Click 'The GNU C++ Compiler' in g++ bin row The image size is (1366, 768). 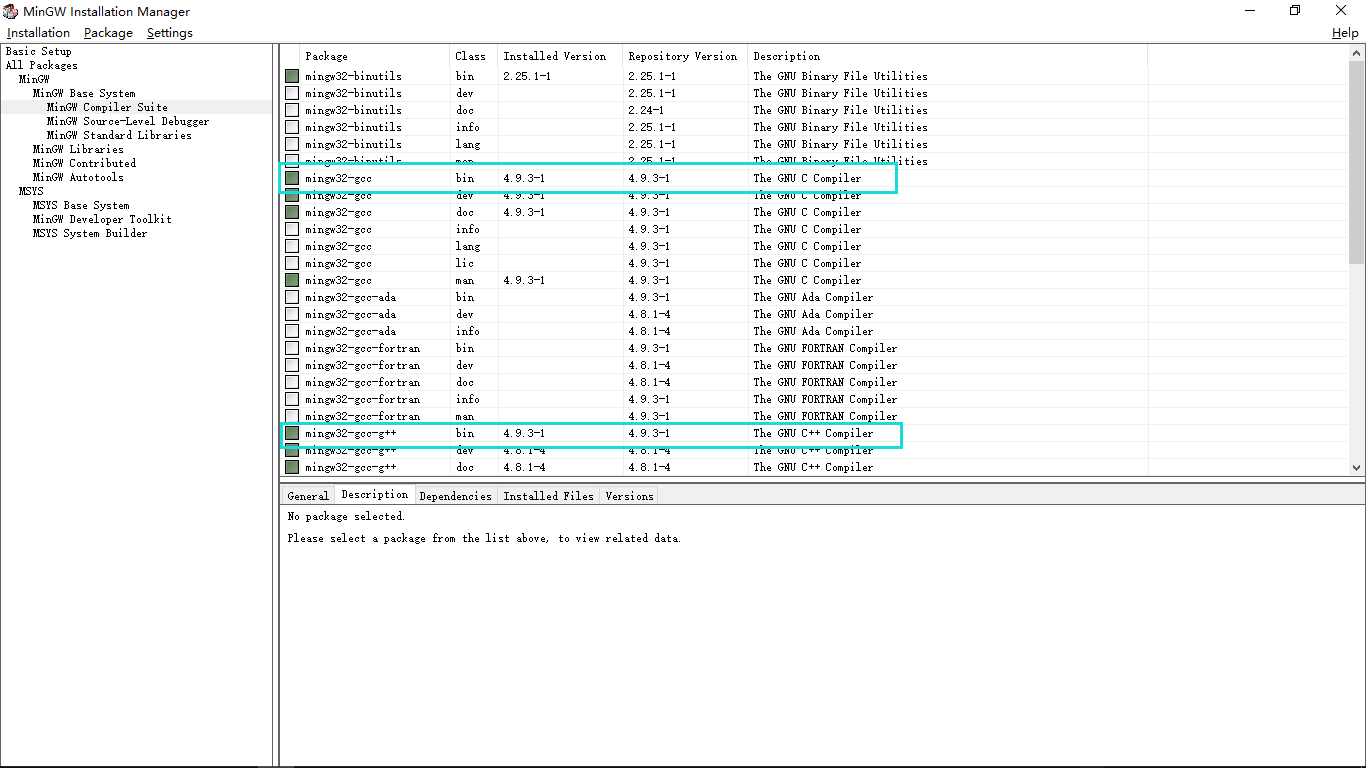(813, 433)
